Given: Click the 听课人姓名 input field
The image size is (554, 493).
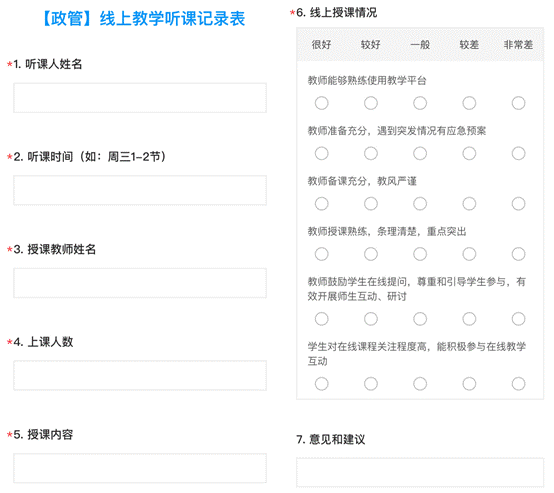Looking at the screenshot, I should pyautogui.click(x=140, y=98).
